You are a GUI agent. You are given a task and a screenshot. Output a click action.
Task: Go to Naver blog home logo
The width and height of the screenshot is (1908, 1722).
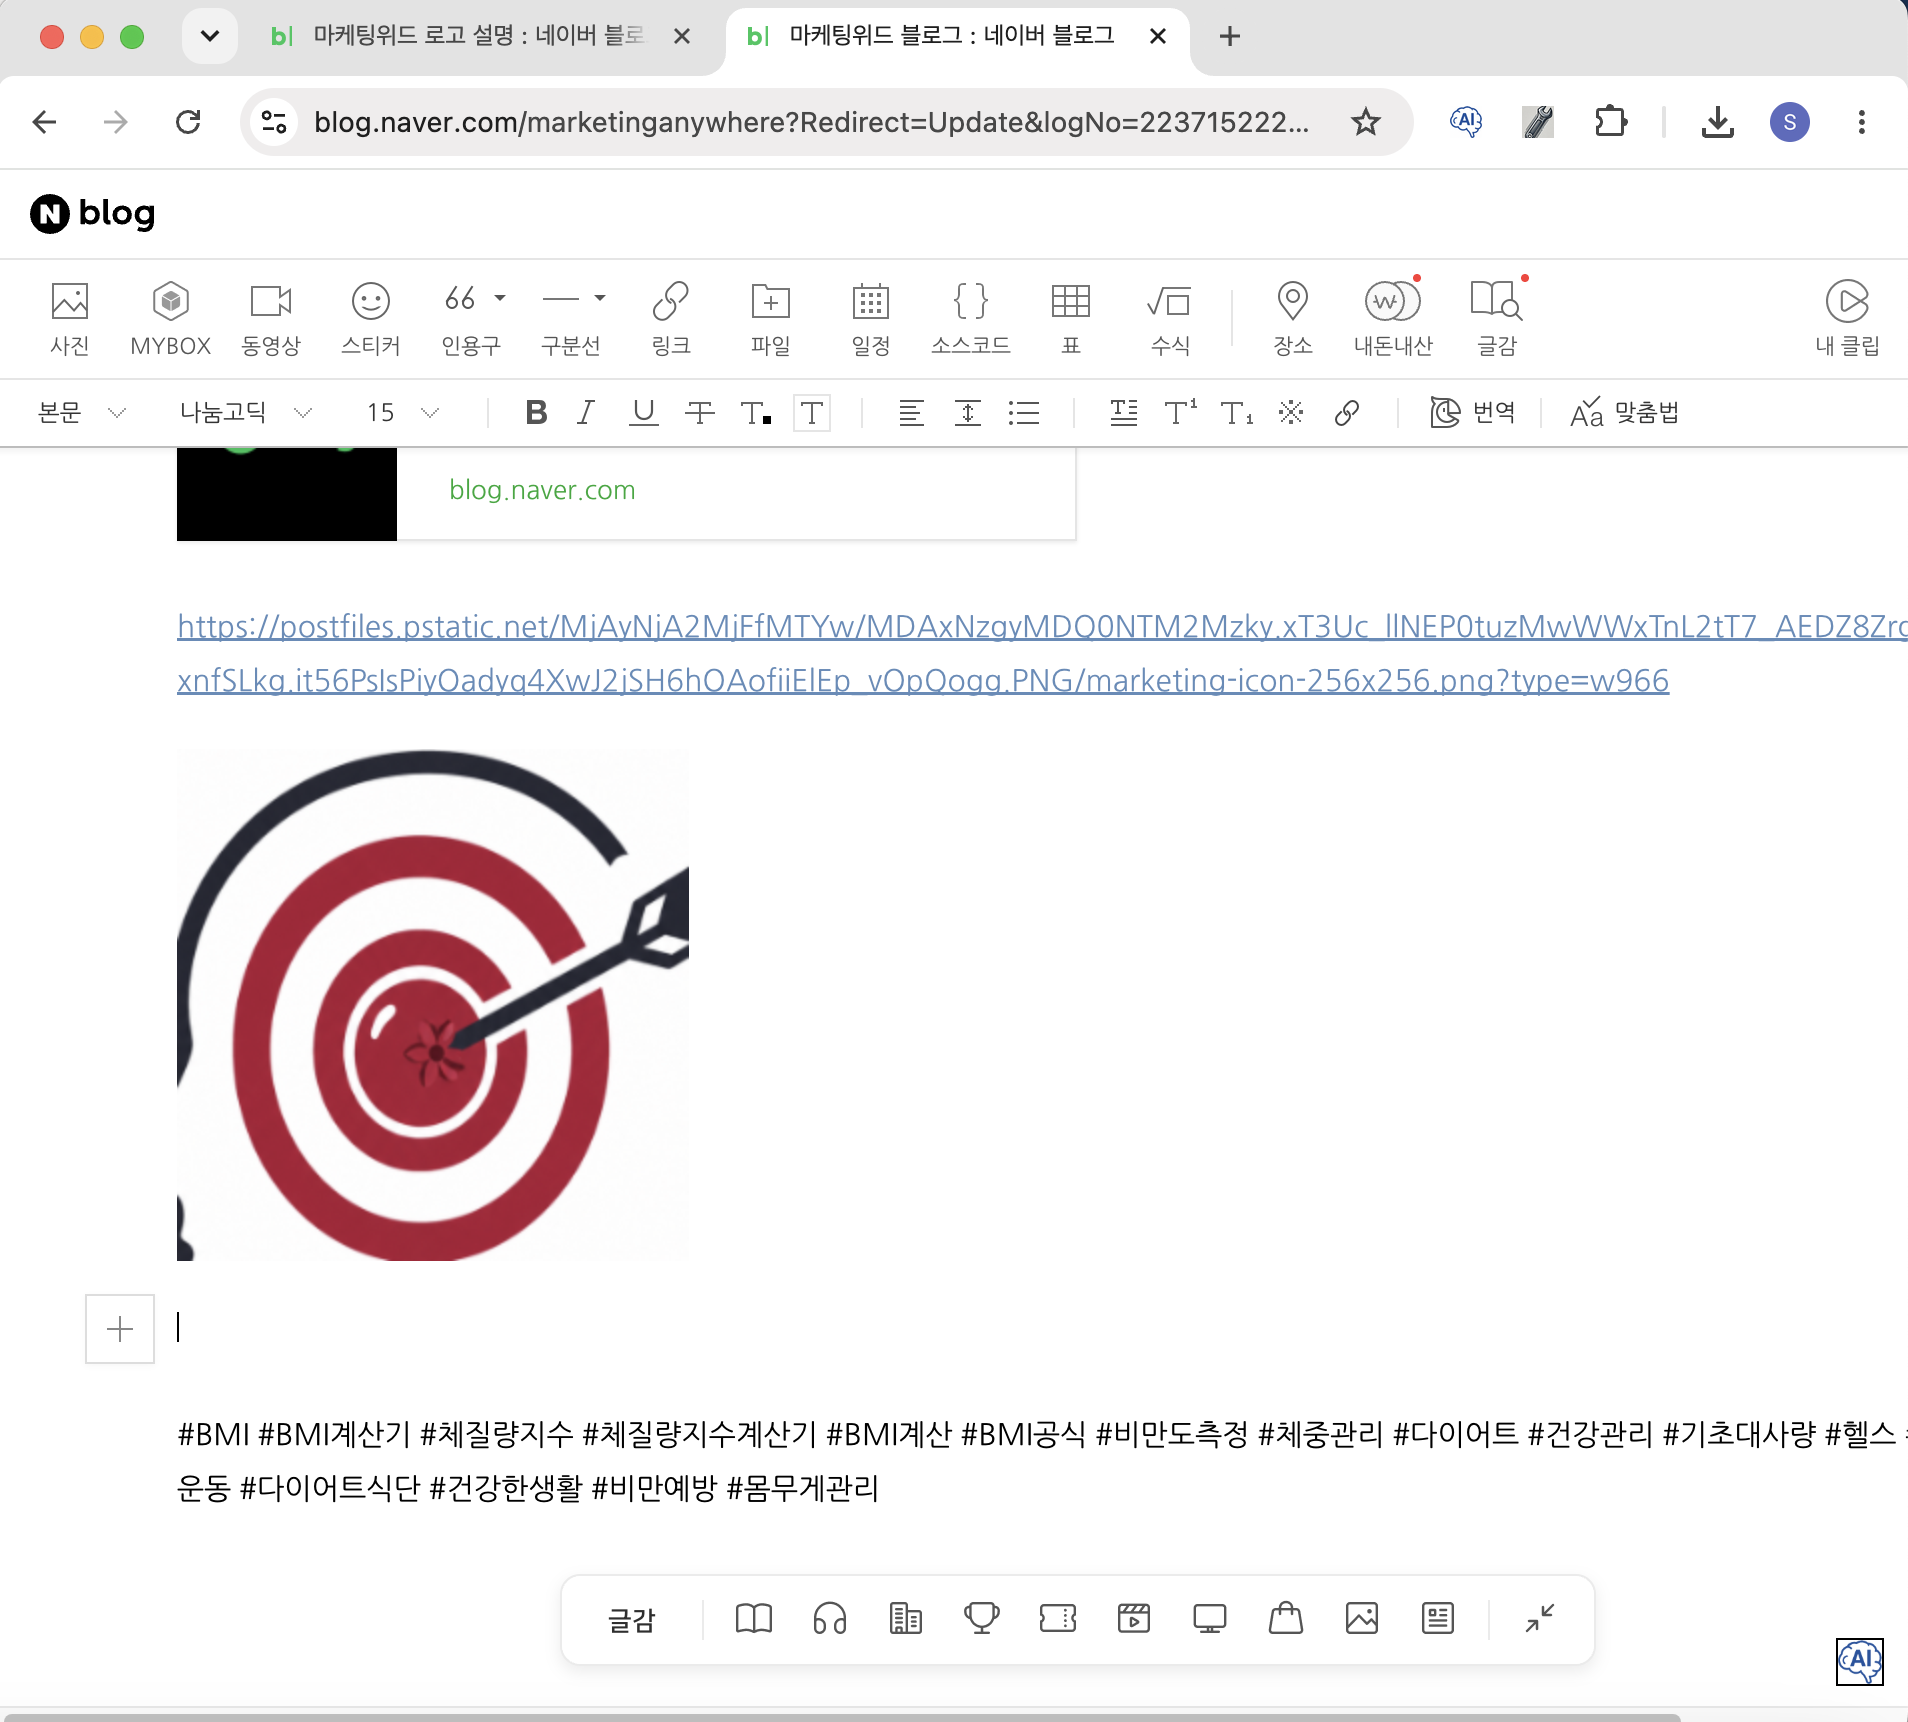coord(92,213)
